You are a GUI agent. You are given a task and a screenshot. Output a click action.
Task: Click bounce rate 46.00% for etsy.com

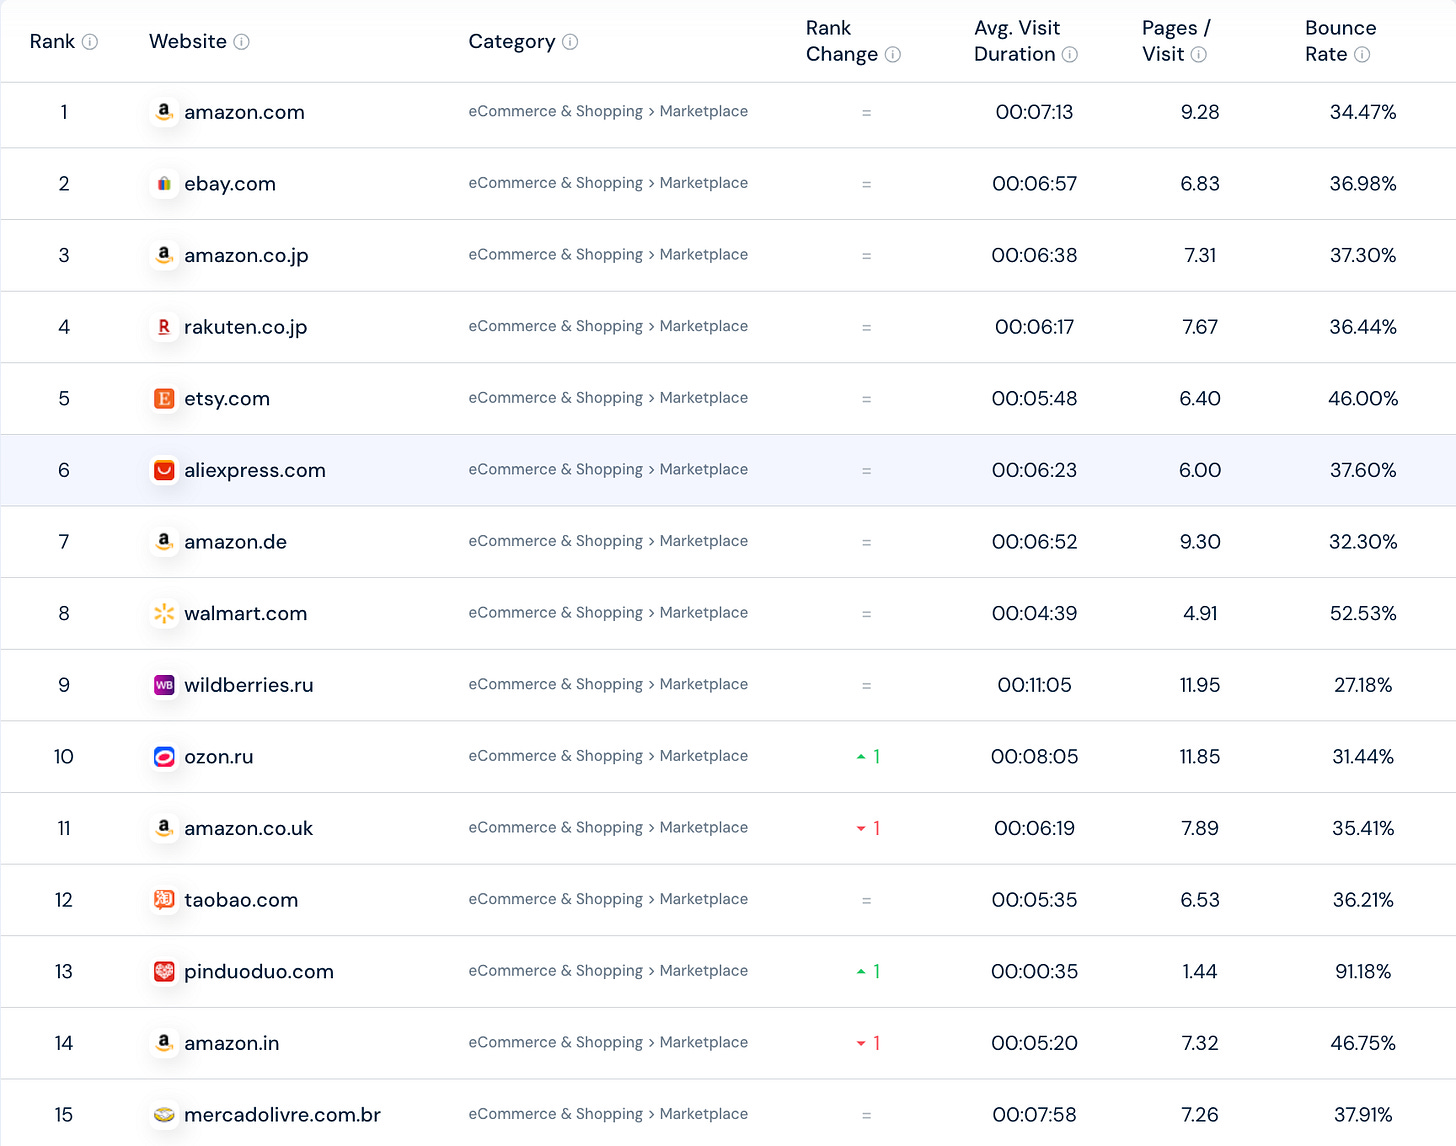tap(1363, 399)
